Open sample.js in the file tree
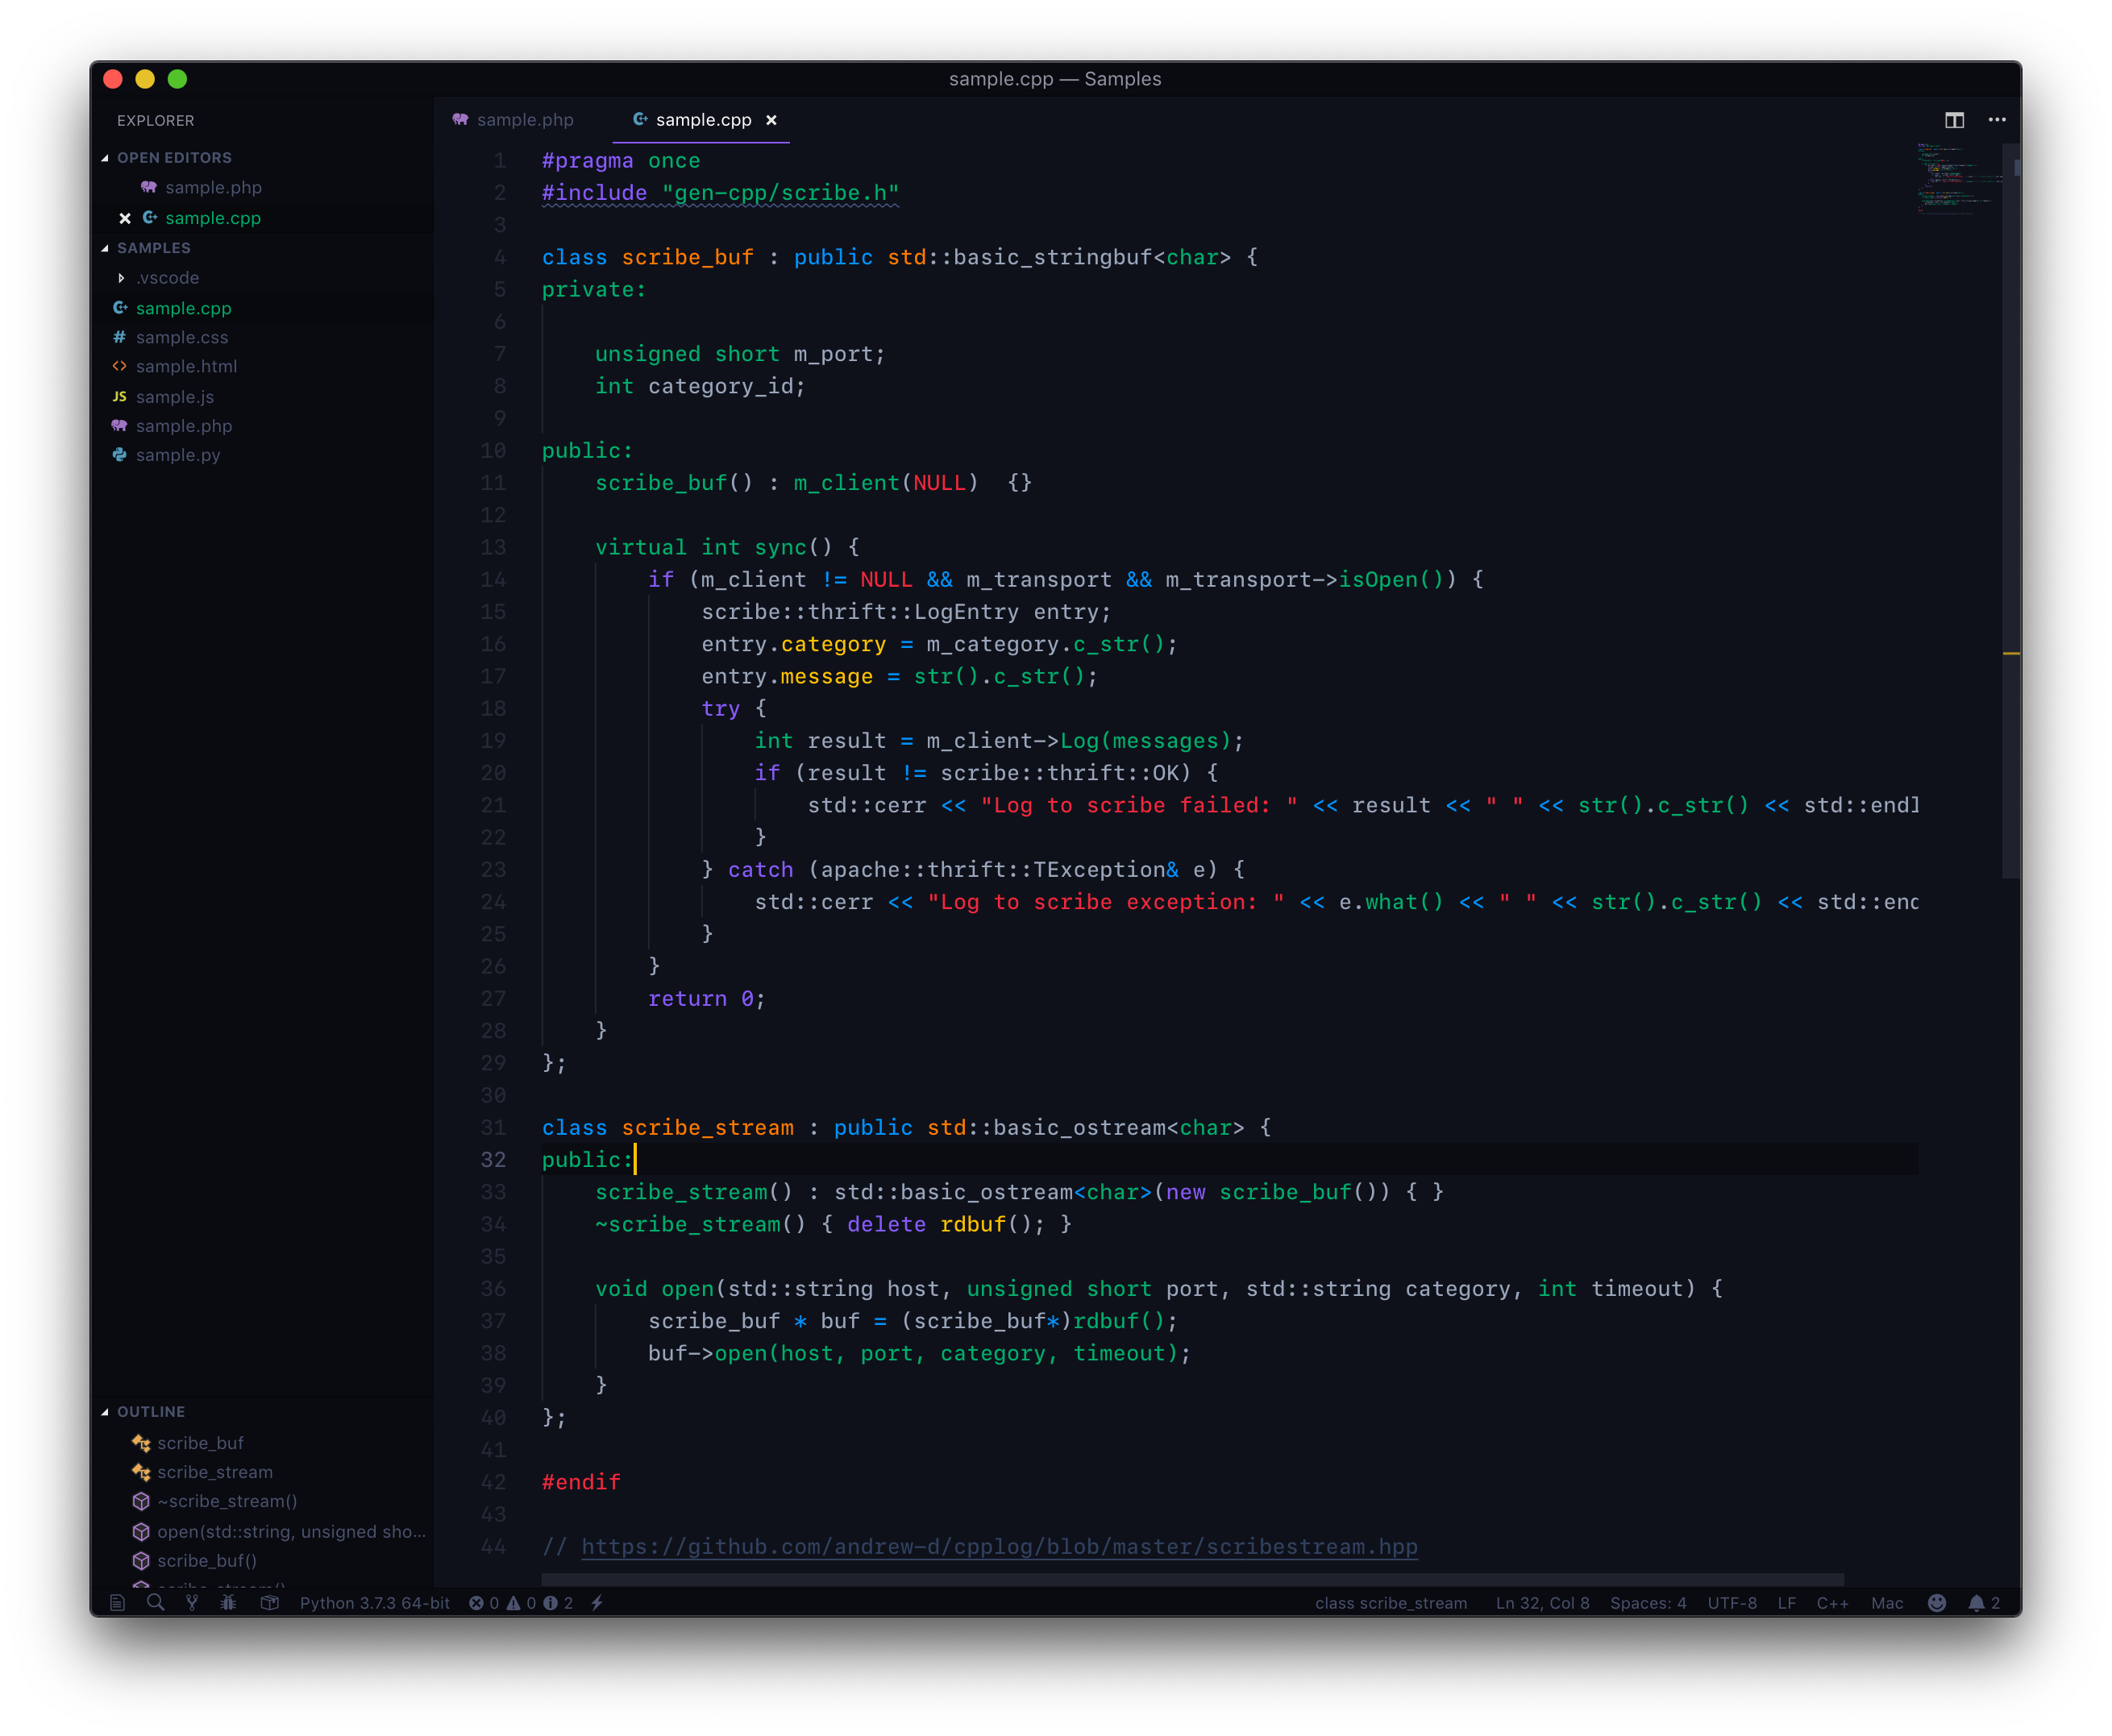The height and width of the screenshot is (1736, 2112). tap(174, 397)
